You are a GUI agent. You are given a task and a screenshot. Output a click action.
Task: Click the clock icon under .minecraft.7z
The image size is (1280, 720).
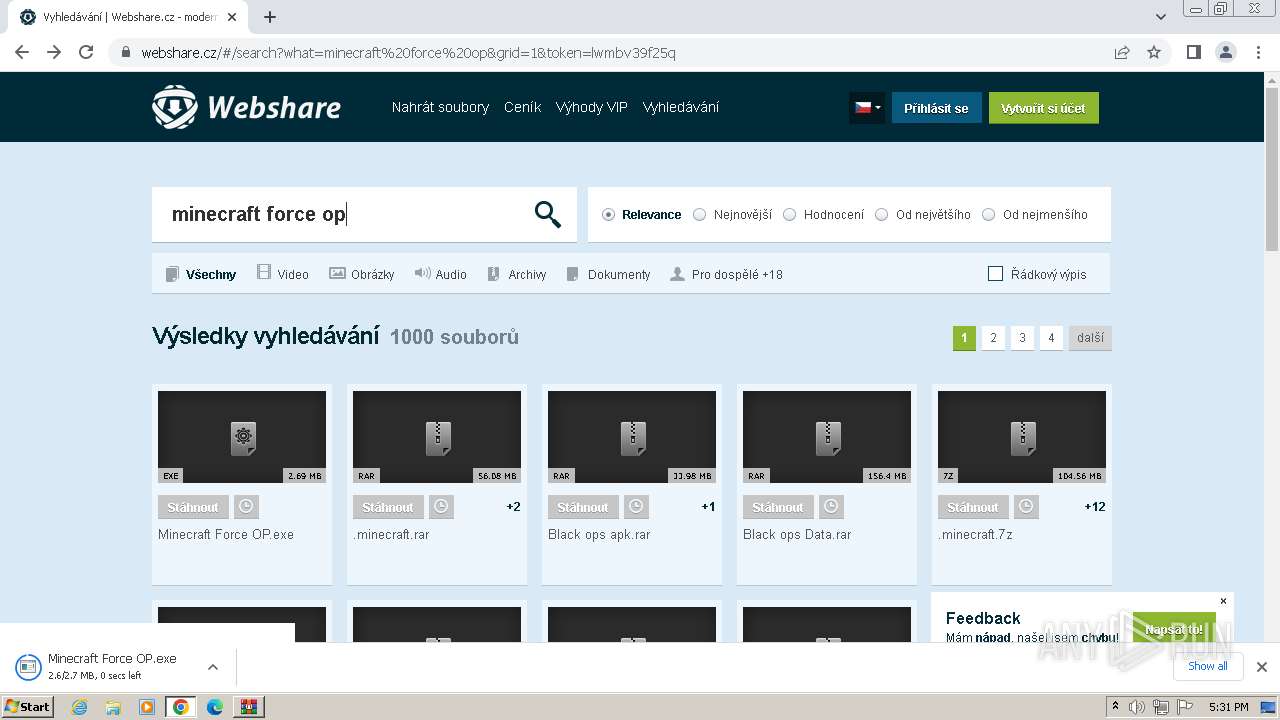pos(1026,507)
